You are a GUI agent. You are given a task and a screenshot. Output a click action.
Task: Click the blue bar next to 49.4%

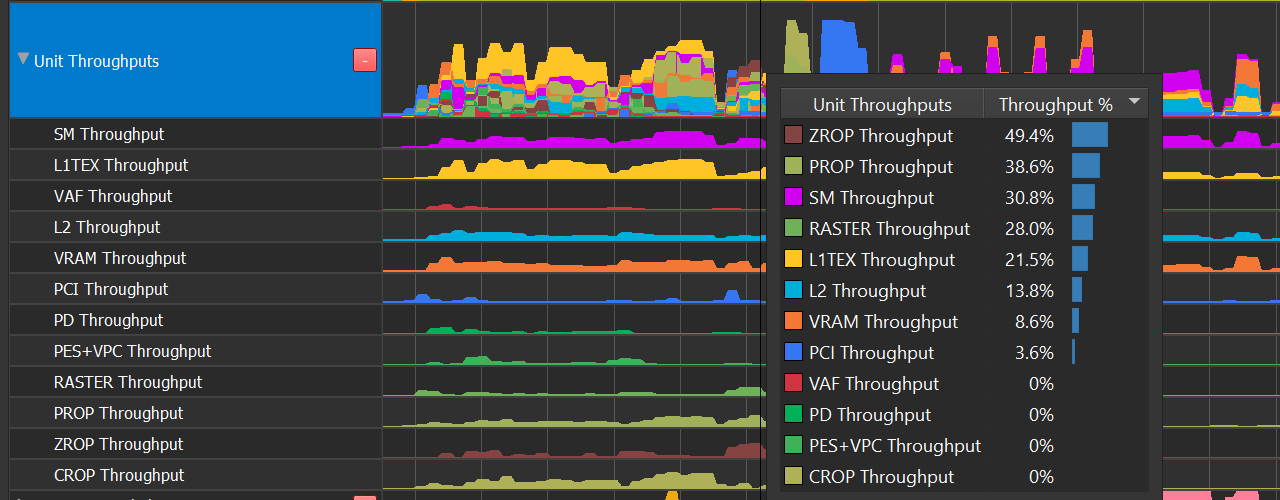pos(1089,135)
